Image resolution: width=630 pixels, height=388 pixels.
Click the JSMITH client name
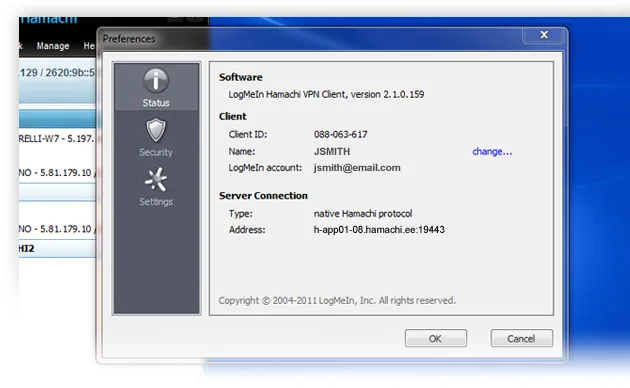[332, 151]
